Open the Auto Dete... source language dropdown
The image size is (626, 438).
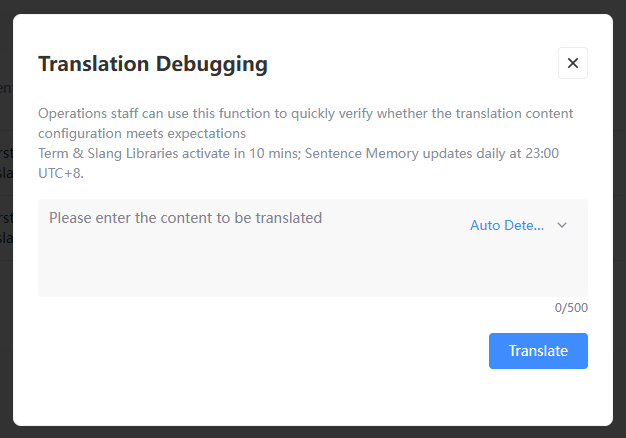click(519, 225)
